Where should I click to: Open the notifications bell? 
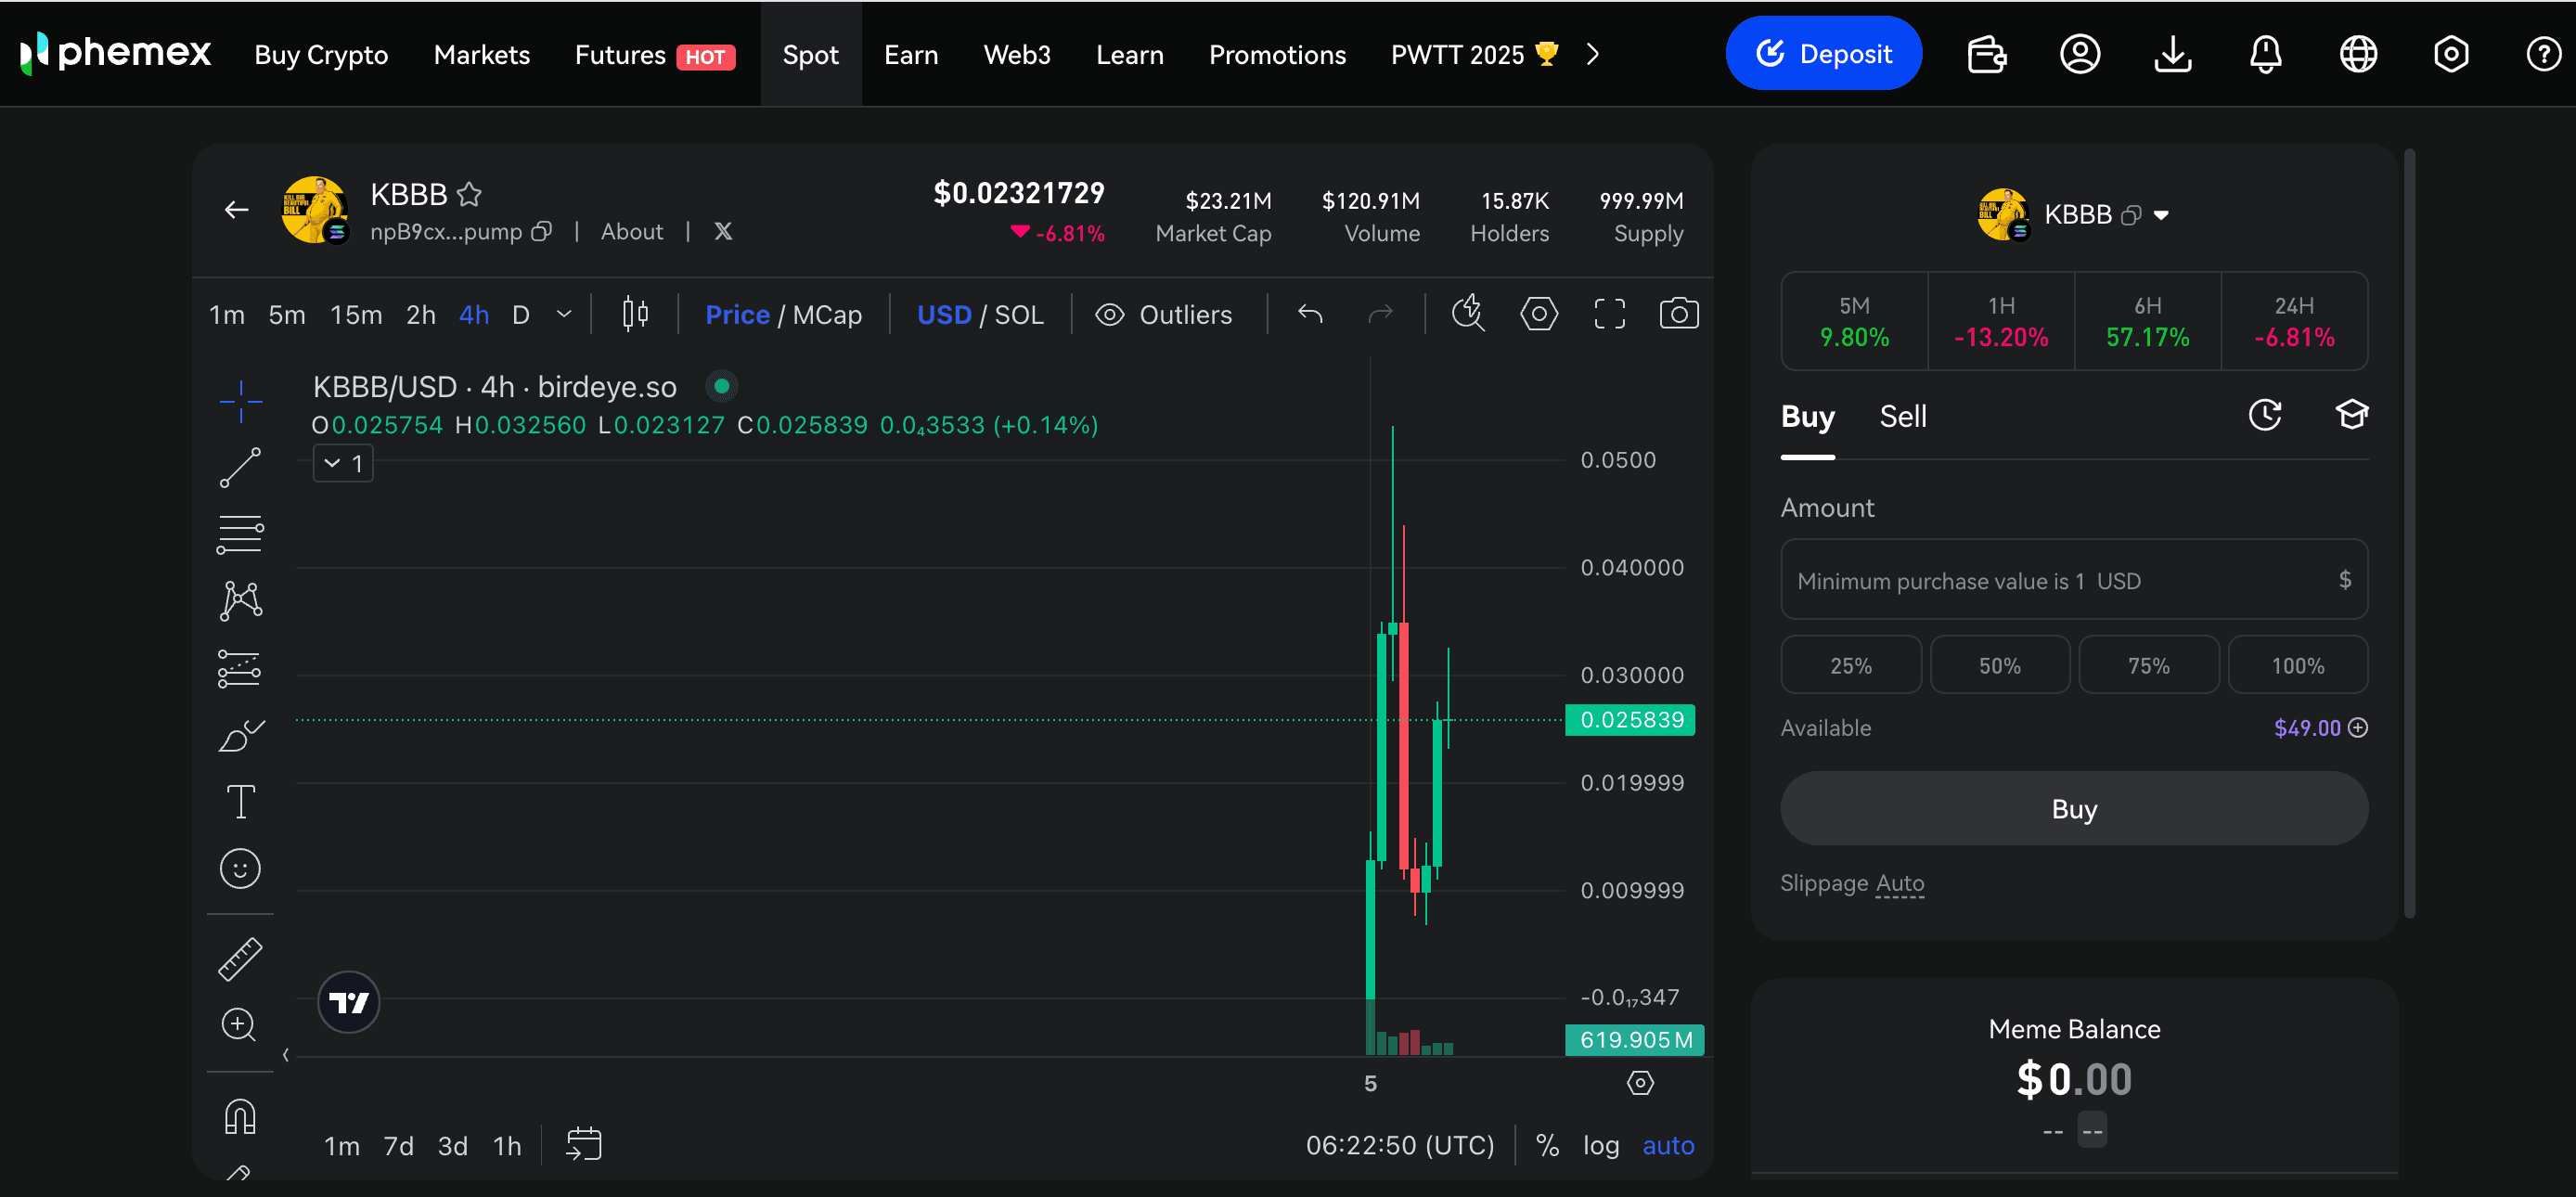pyautogui.click(x=2265, y=54)
